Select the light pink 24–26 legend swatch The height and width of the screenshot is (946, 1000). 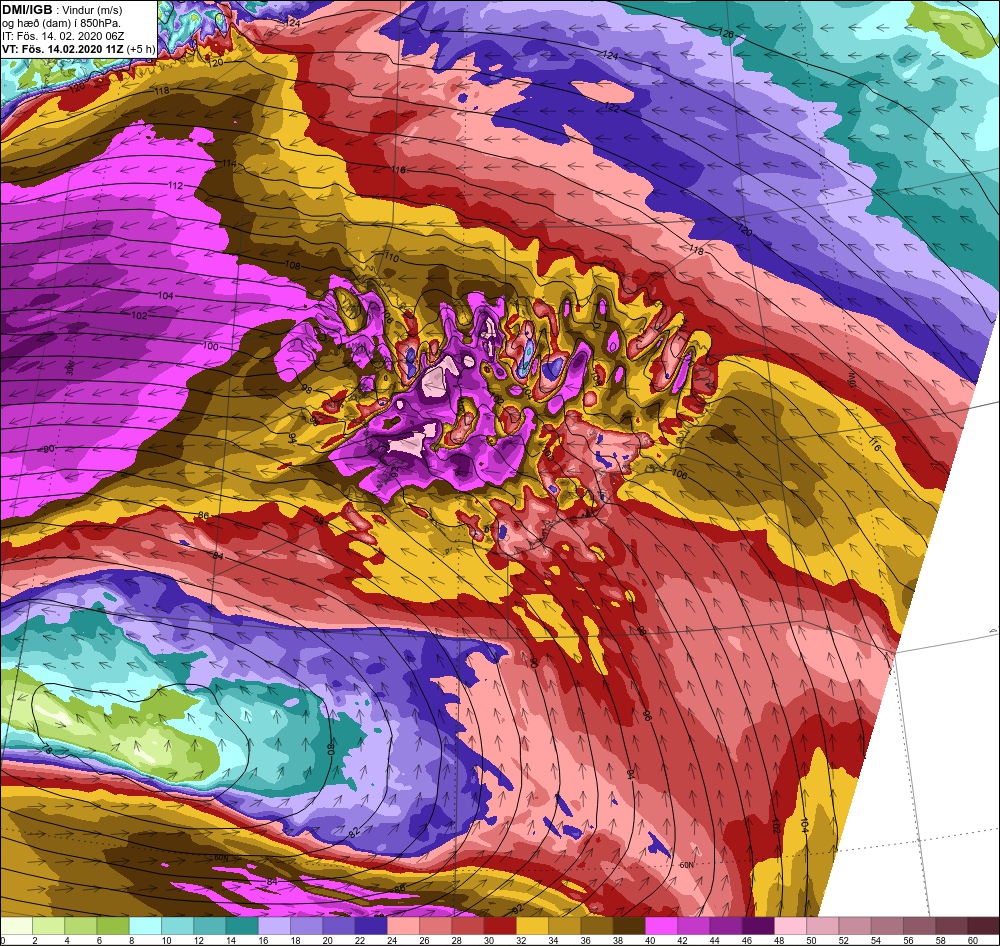[404, 926]
